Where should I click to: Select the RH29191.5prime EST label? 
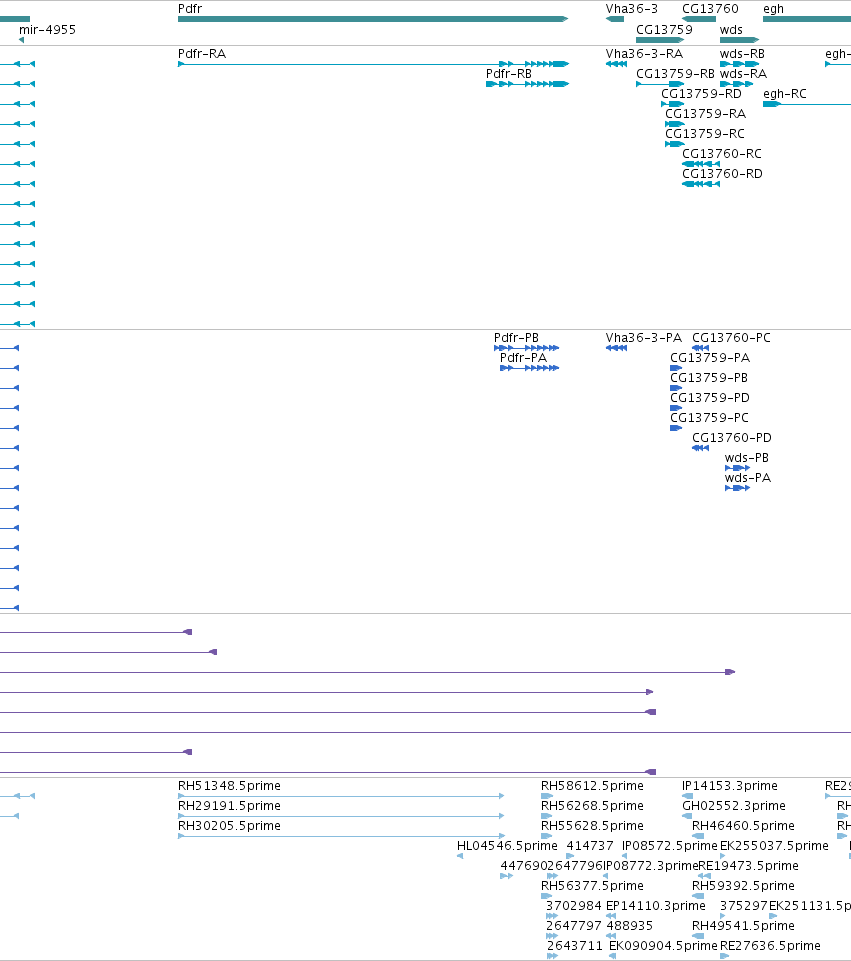click(x=229, y=805)
